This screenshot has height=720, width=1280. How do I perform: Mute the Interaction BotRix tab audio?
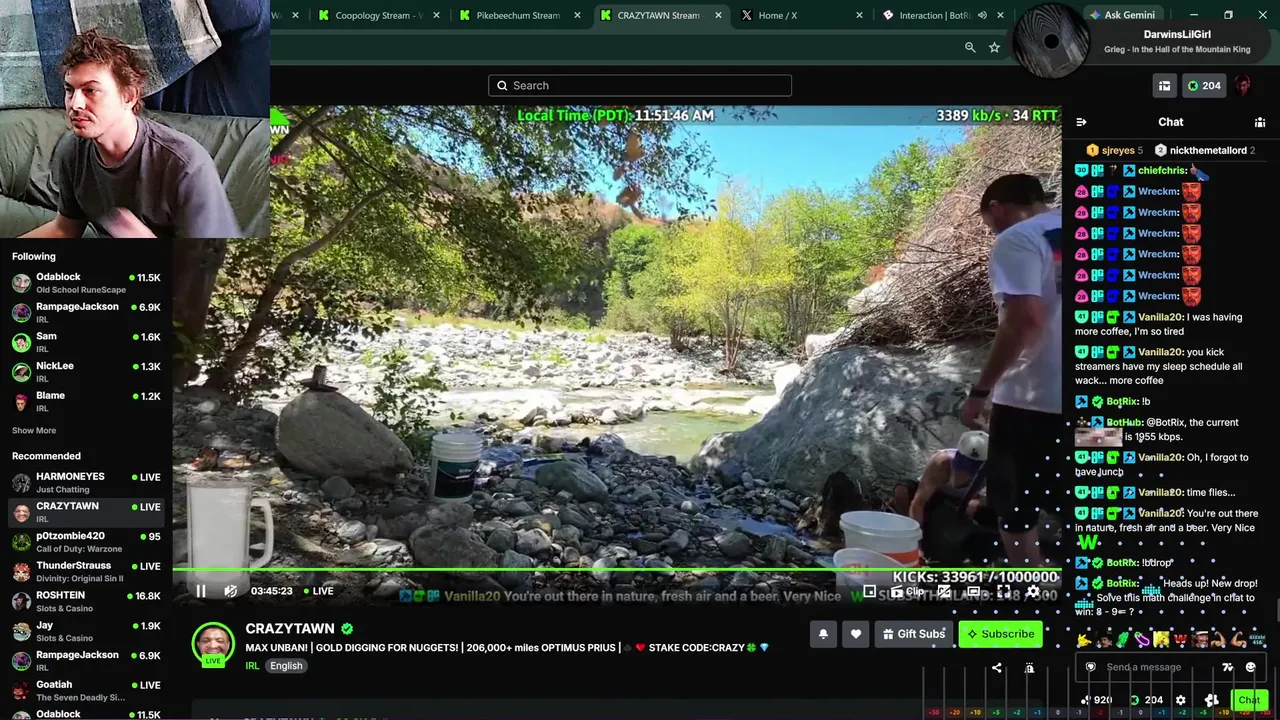(x=982, y=15)
